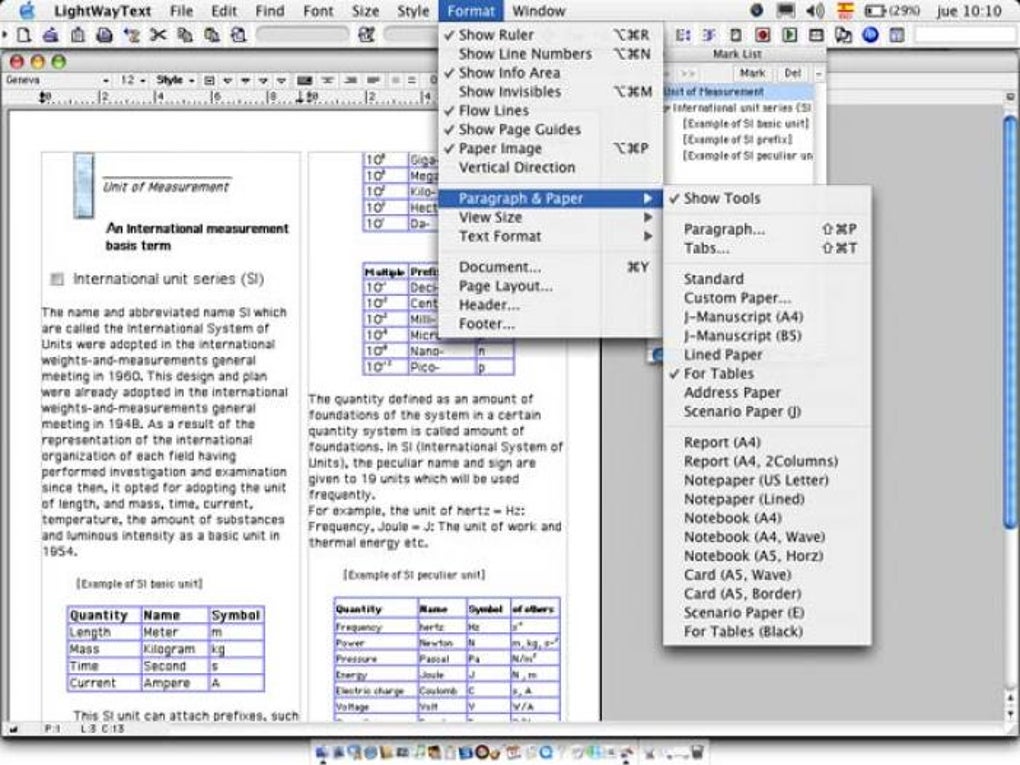Image resolution: width=1020 pixels, height=765 pixels.
Task: Click the small dark page icon right of the Format menu
Action: pyautogui.click(x=735, y=34)
